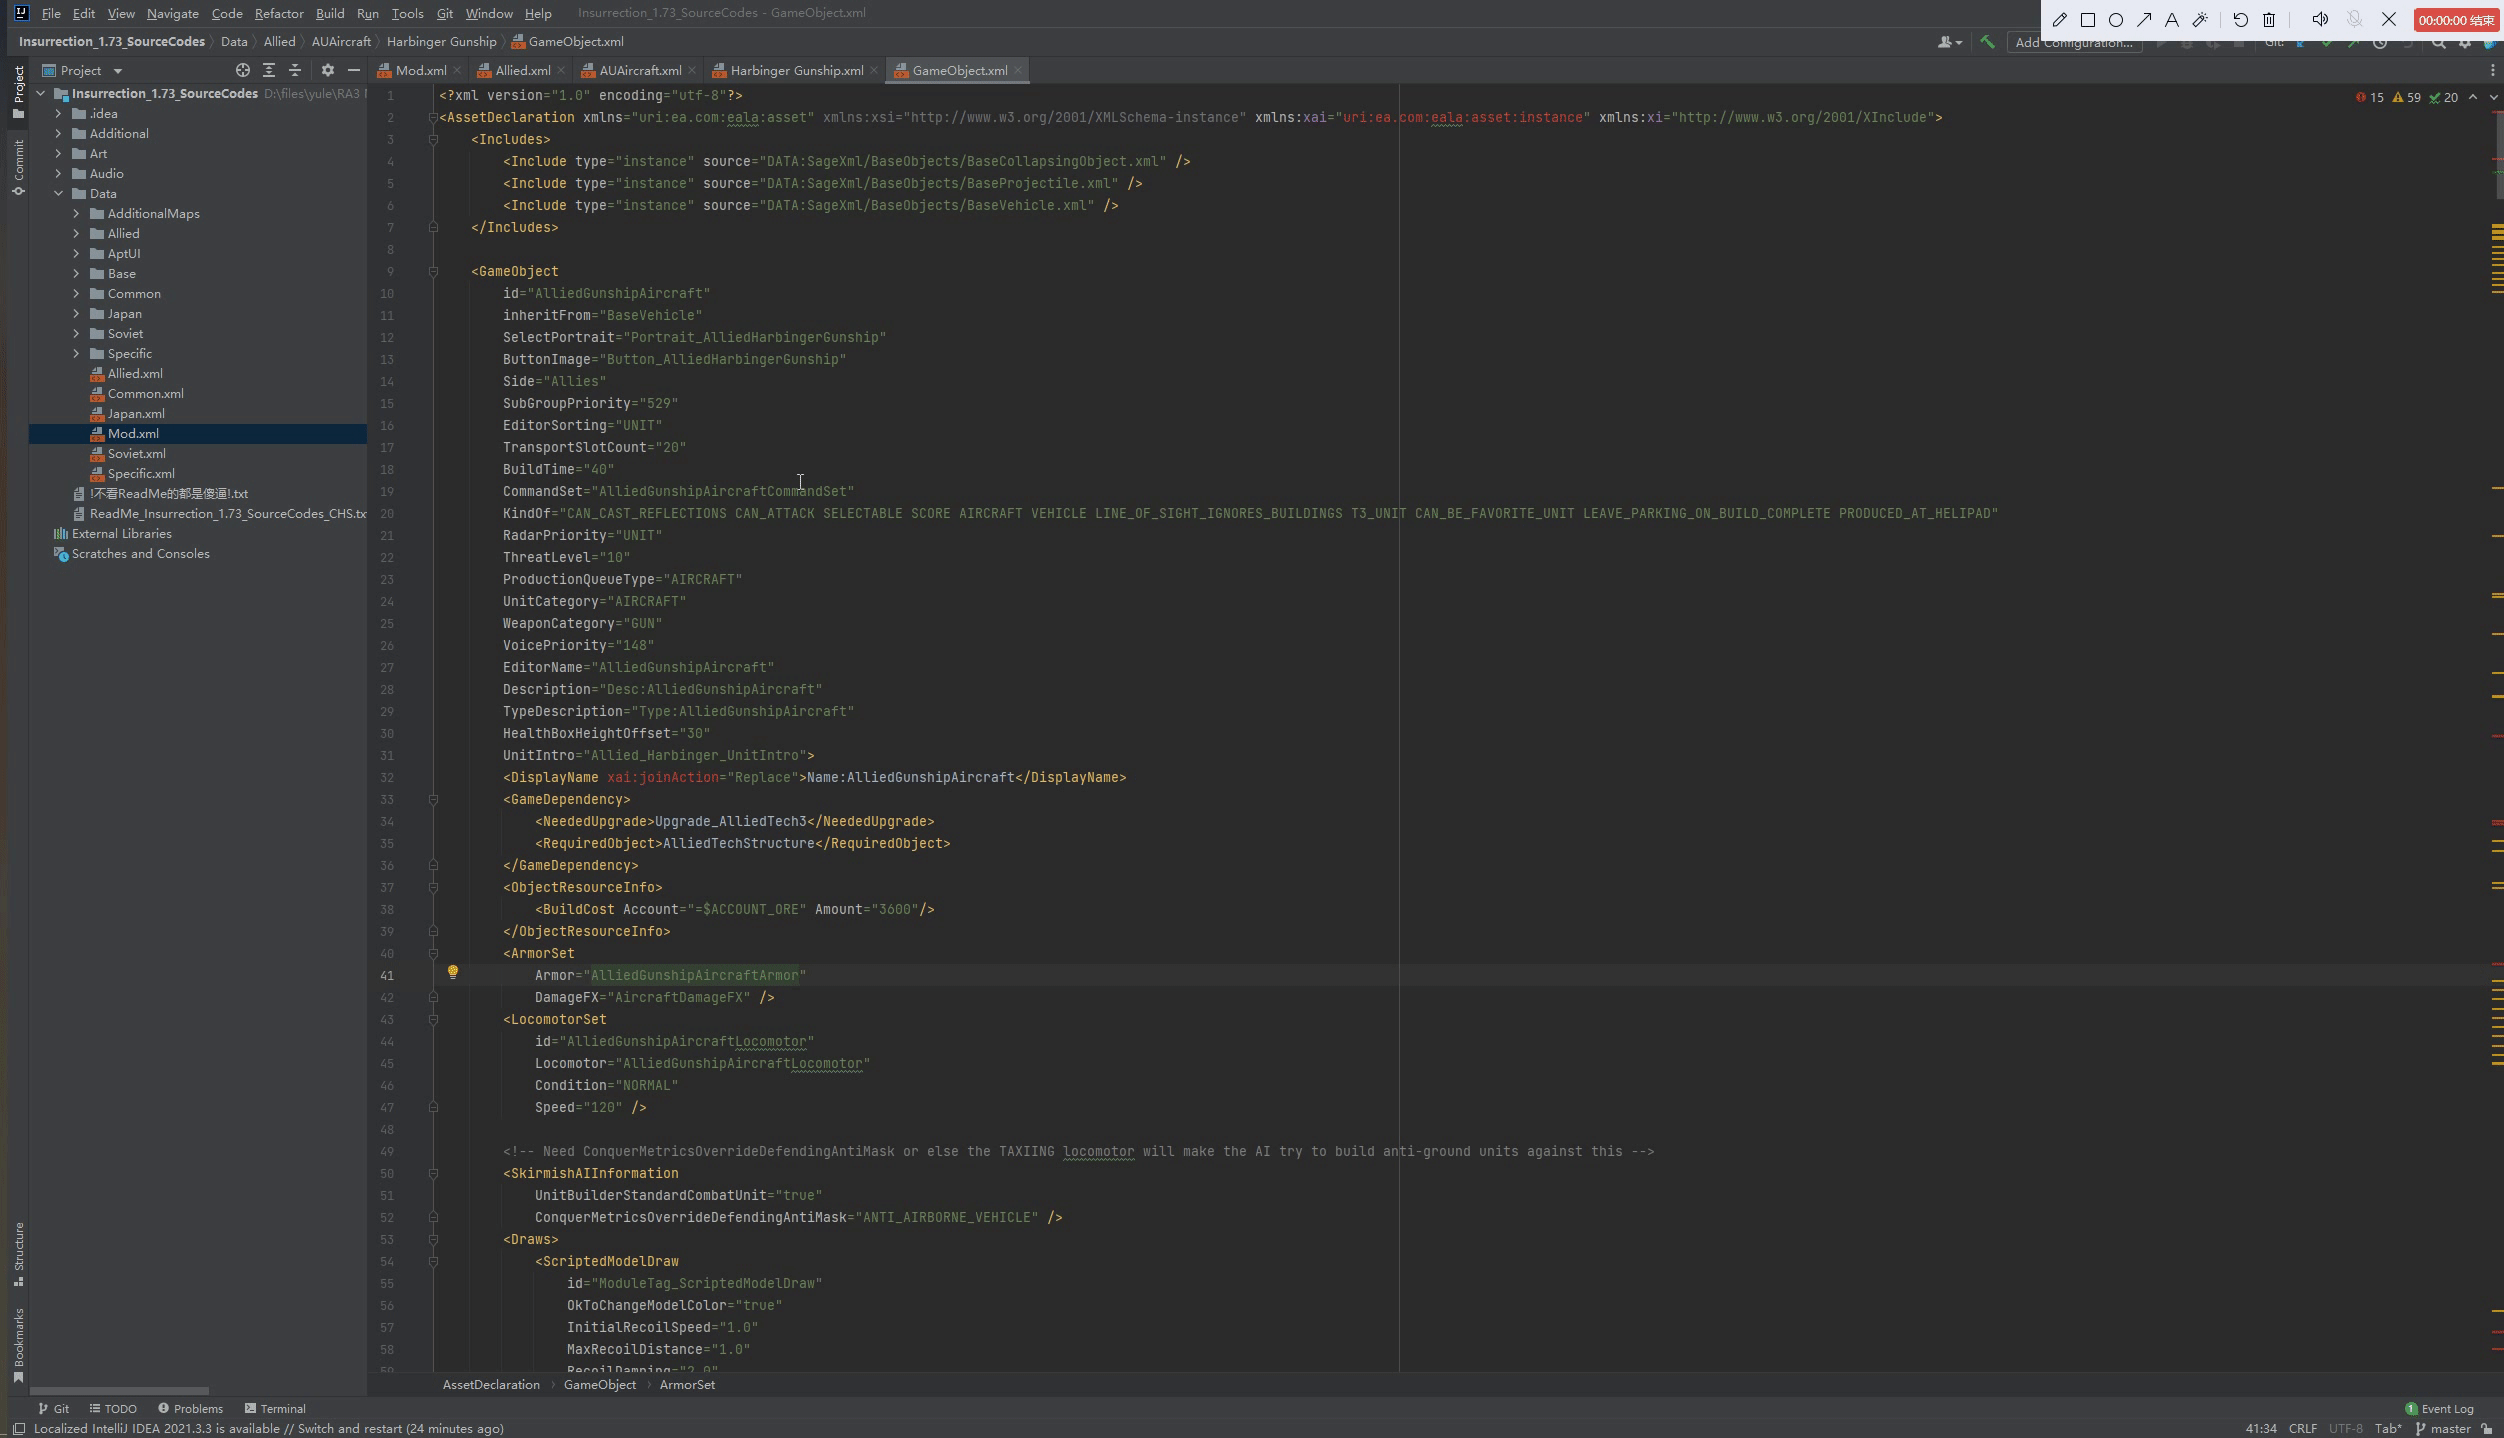The width and height of the screenshot is (2504, 1438).
Task: Undo last annotation in recorder toolbar
Action: pyautogui.click(x=2241, y=20)
